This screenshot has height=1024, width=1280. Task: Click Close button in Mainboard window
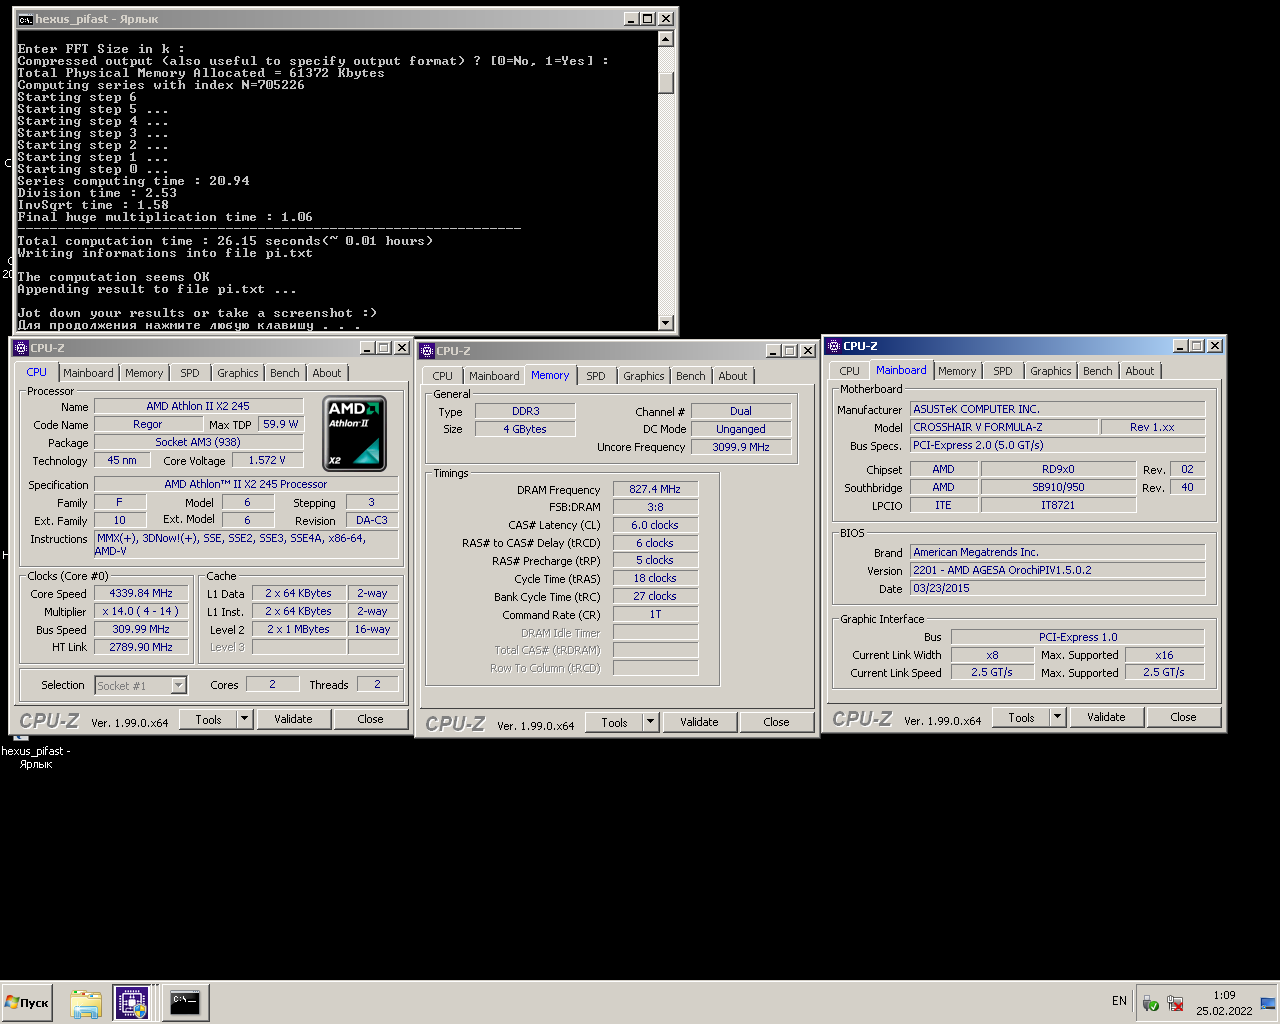1183,717
